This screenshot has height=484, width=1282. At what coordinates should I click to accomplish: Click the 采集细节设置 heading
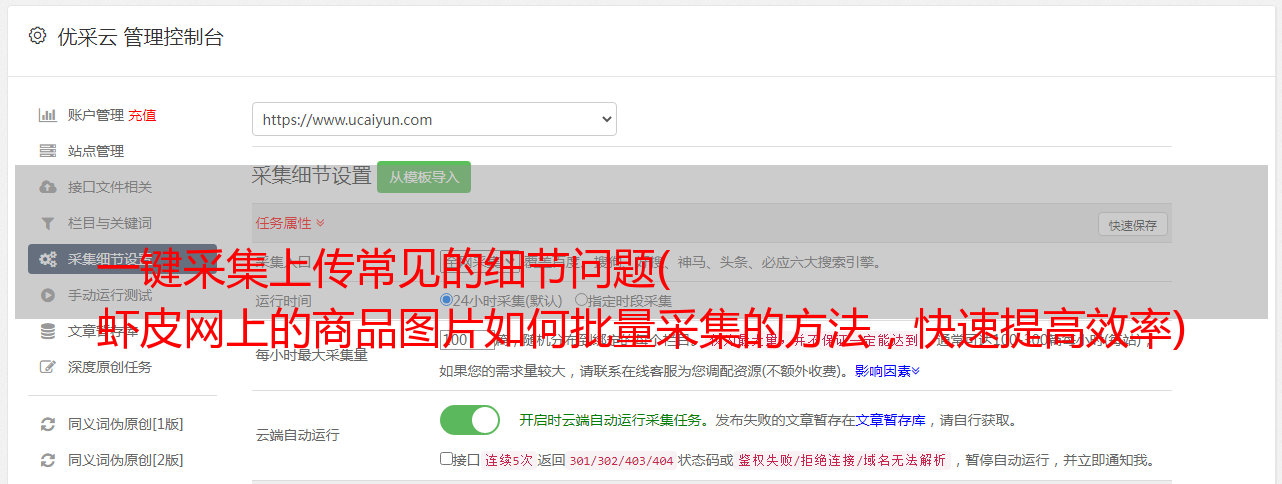312,176
